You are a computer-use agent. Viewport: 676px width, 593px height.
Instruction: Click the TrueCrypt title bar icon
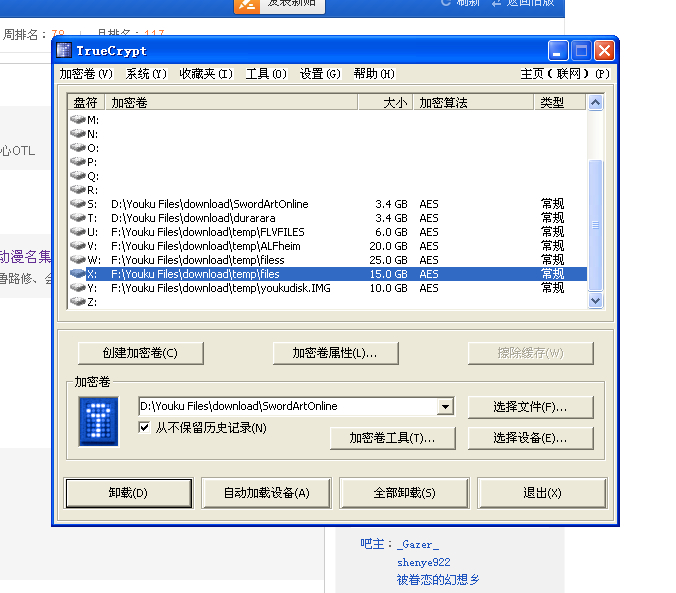[x=64, y=50]
